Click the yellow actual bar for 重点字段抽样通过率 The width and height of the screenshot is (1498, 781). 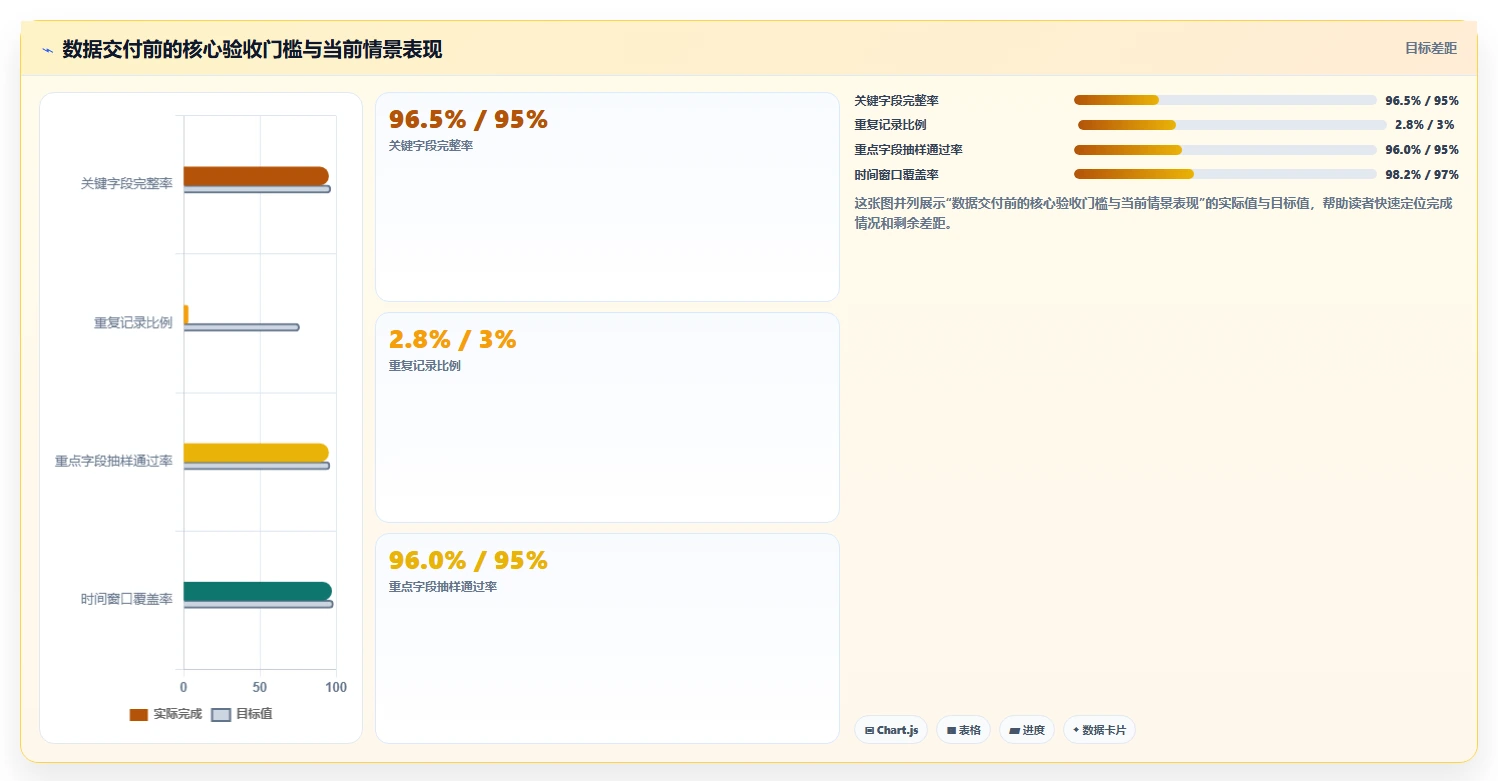pyautogui.click(x=256, y=452)
